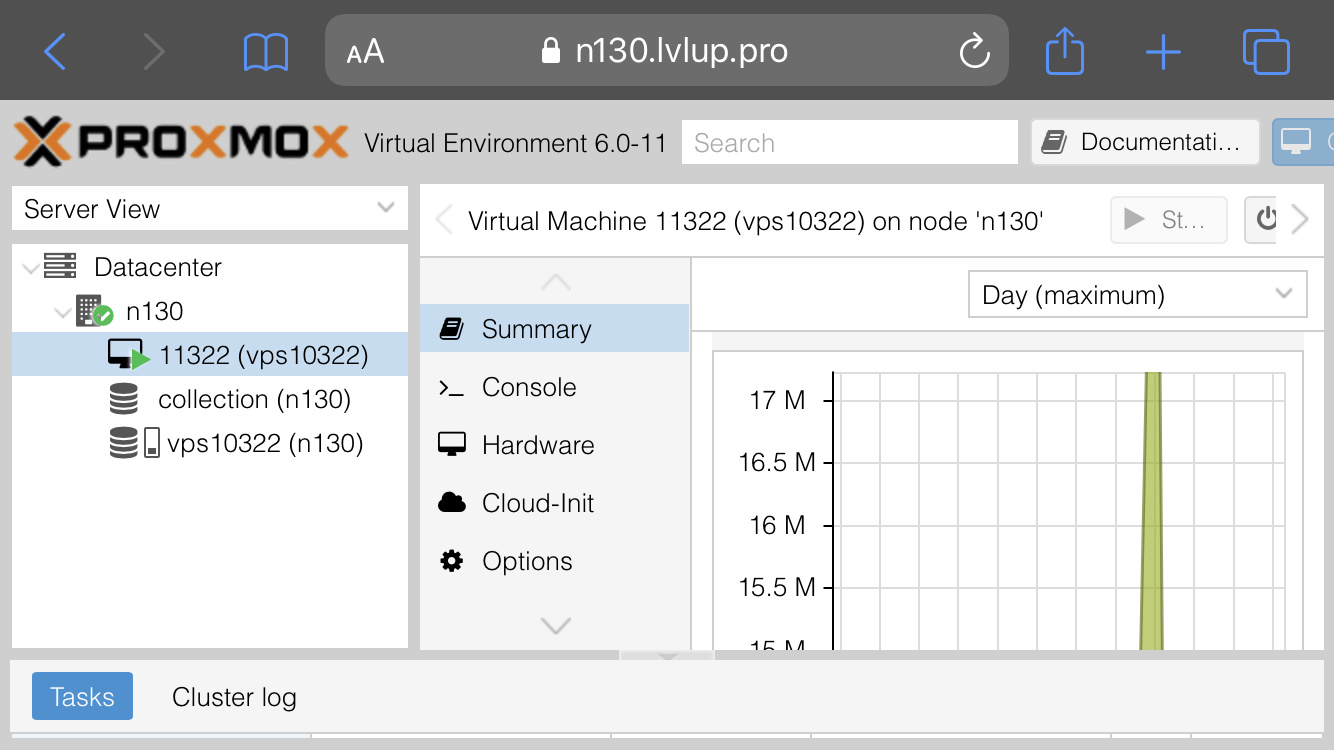Tap the Safari share icon
This screenshot has width=1334, height=750.
pyautogui.click(x=1064, y=50)
